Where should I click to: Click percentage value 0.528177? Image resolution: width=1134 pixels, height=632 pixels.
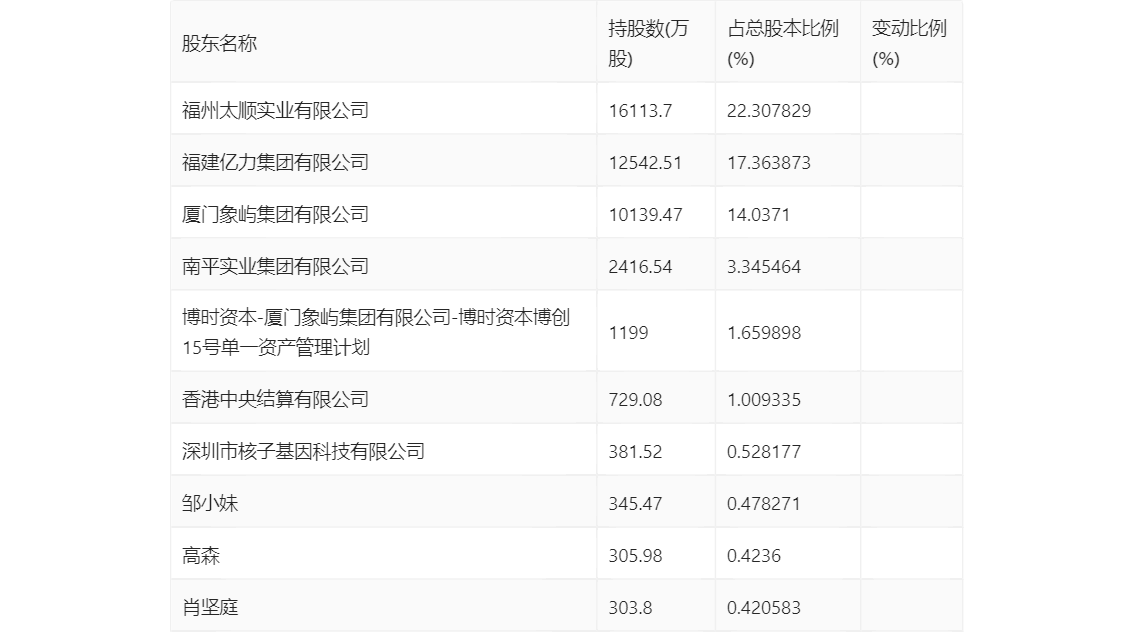pos(764,452)
